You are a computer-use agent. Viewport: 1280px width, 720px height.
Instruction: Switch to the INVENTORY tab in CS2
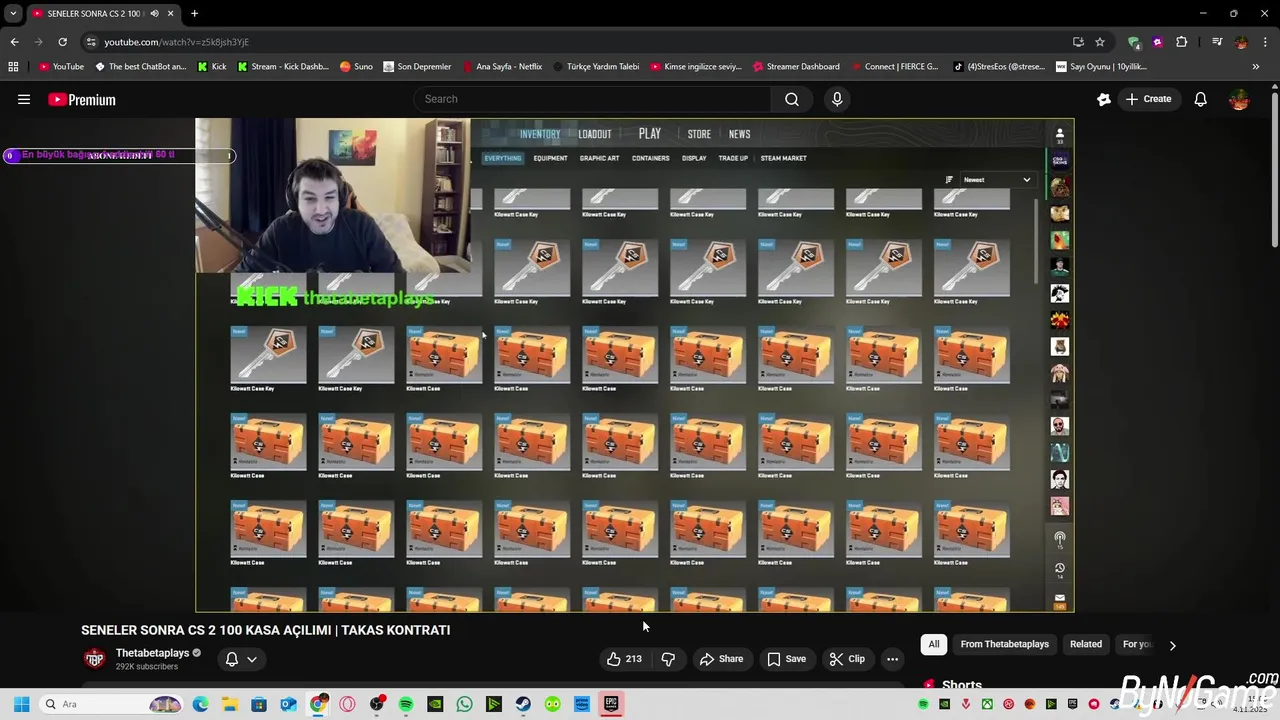(x=539, y=134)
